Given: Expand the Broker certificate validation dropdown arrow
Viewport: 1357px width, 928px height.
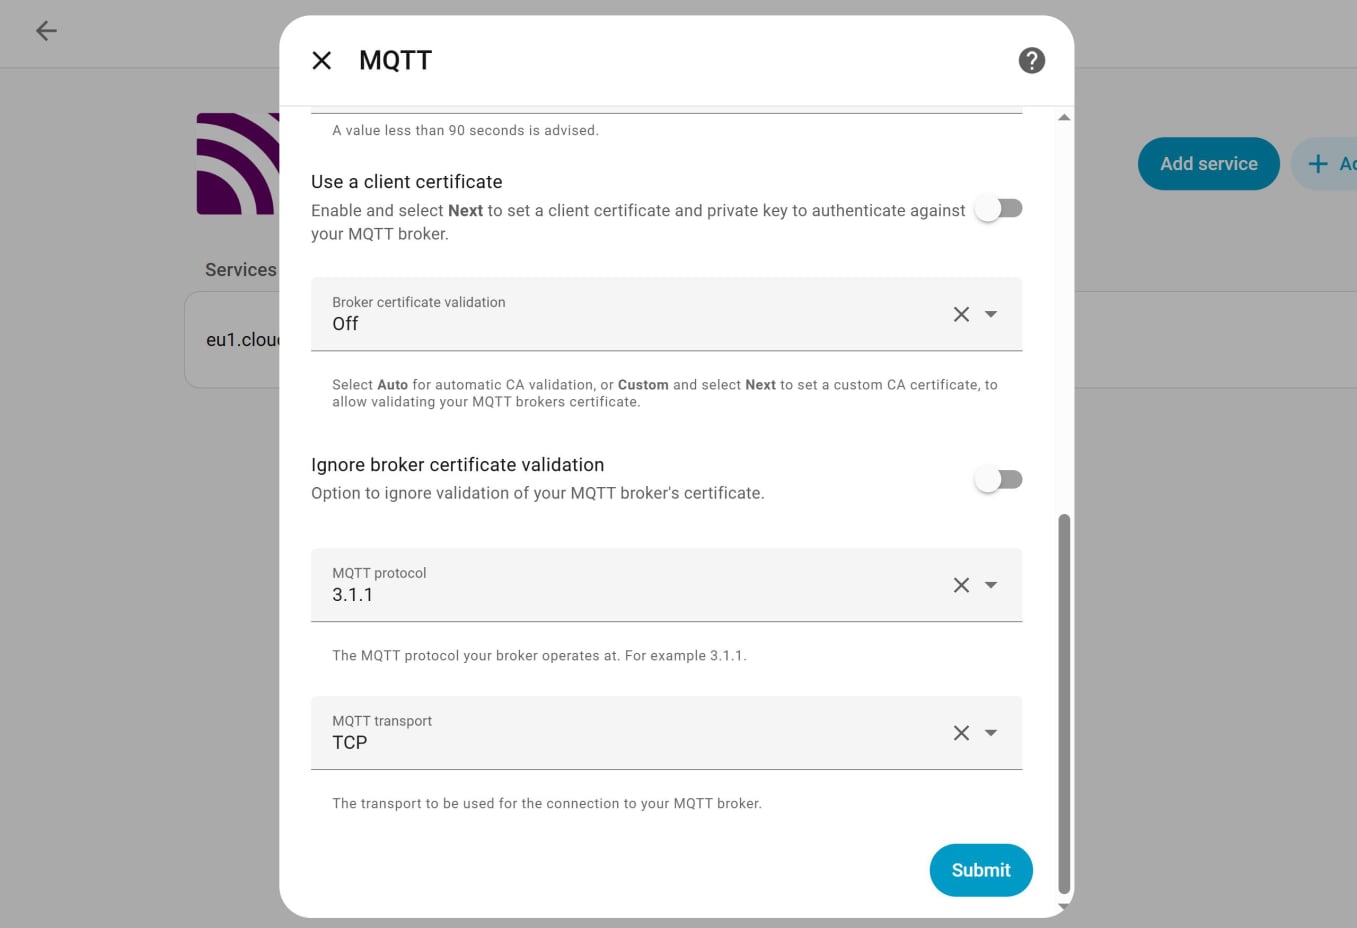Looking at the screenshot, I should tap(991, 314).
